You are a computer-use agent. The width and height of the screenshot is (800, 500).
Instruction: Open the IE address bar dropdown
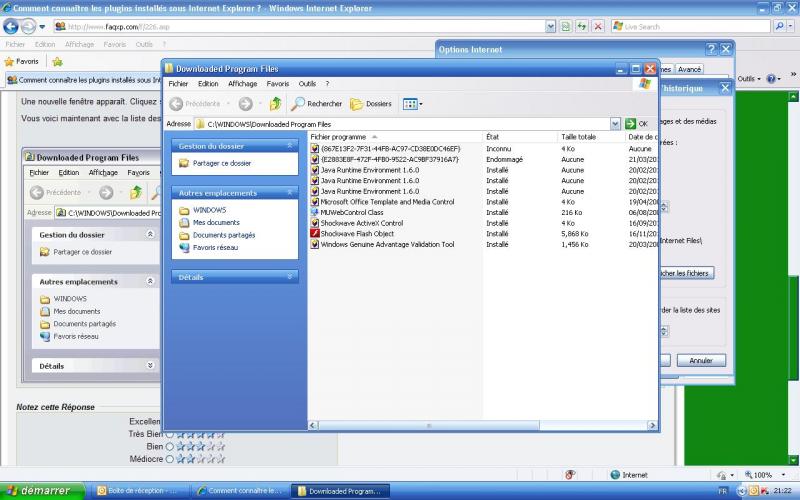click(x=550, y=26)
